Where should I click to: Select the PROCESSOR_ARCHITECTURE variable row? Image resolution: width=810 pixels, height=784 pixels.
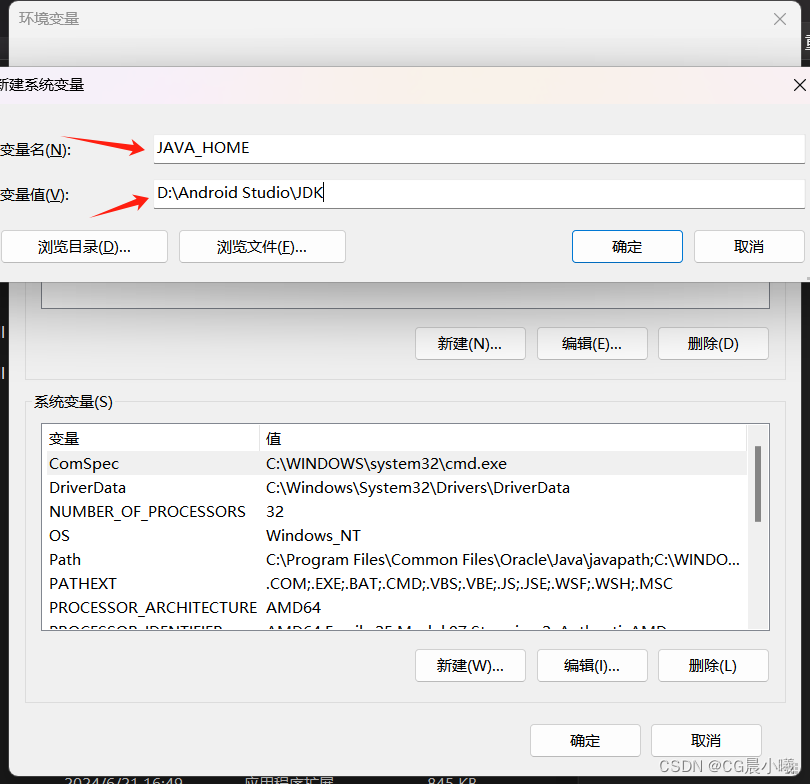tap(397, 608)
